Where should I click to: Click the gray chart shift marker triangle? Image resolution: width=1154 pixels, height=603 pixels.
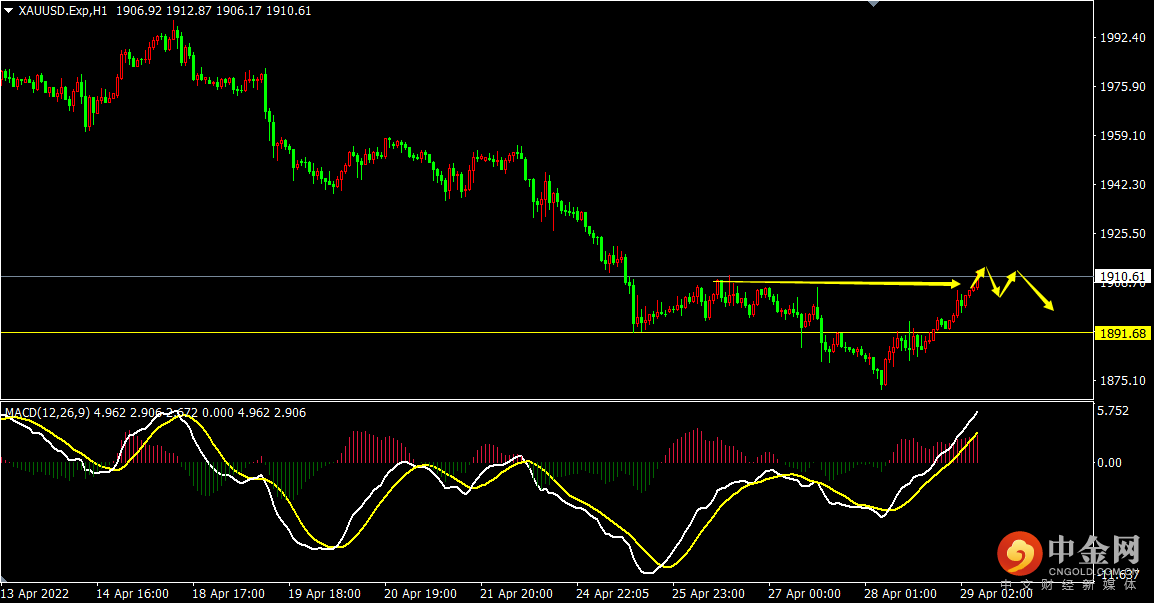click(874, 4)
